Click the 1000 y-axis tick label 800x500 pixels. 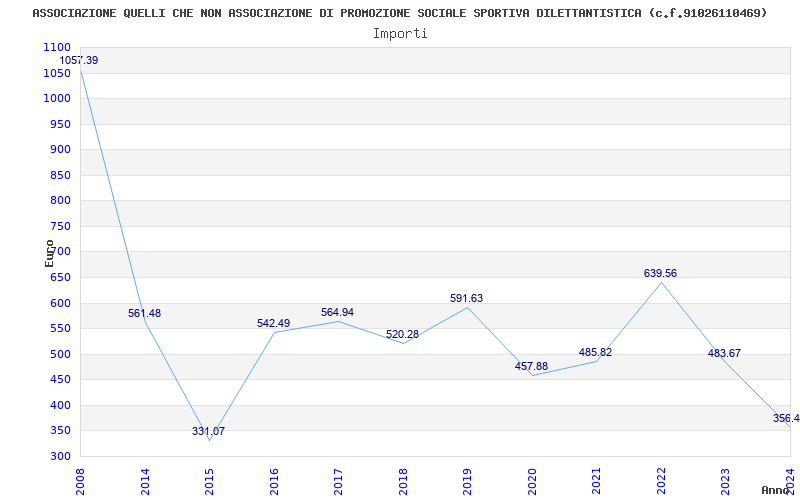click(58, 98)
